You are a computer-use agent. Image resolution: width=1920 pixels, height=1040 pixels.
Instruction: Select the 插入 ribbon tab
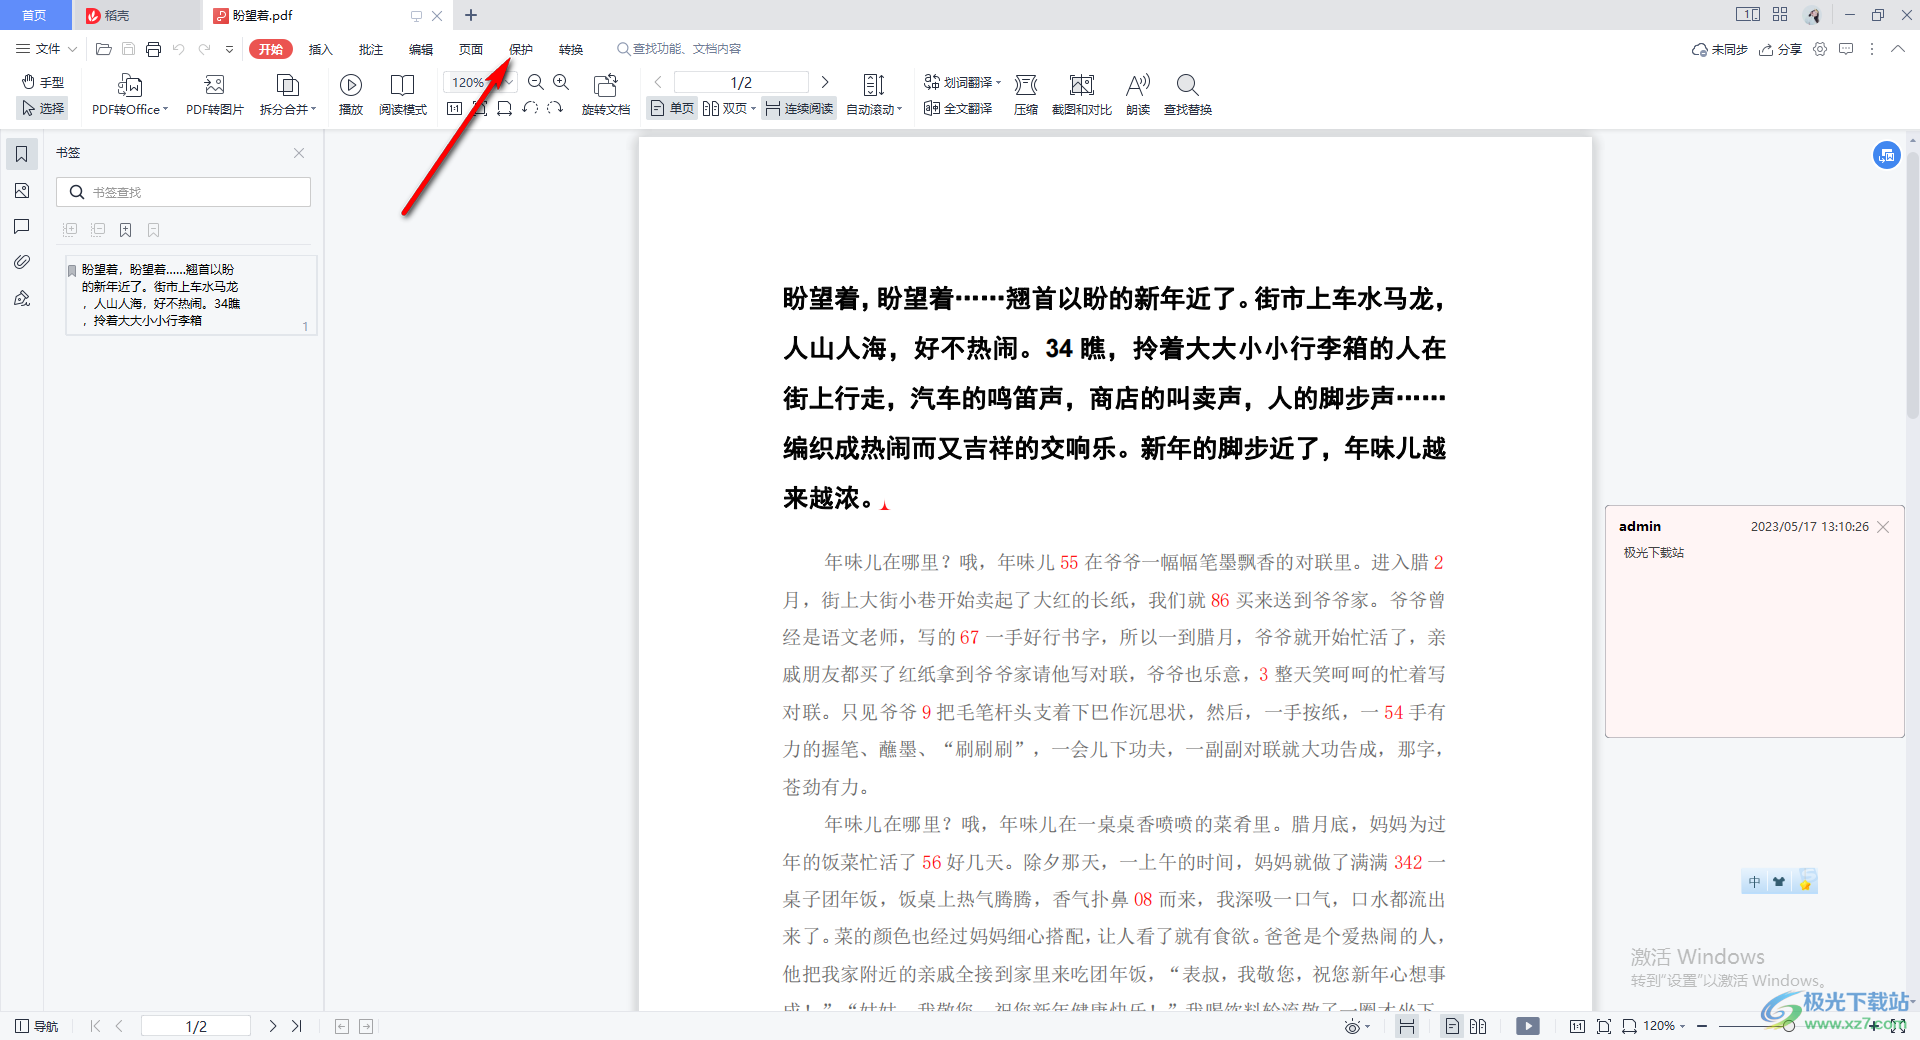[321, 49]
